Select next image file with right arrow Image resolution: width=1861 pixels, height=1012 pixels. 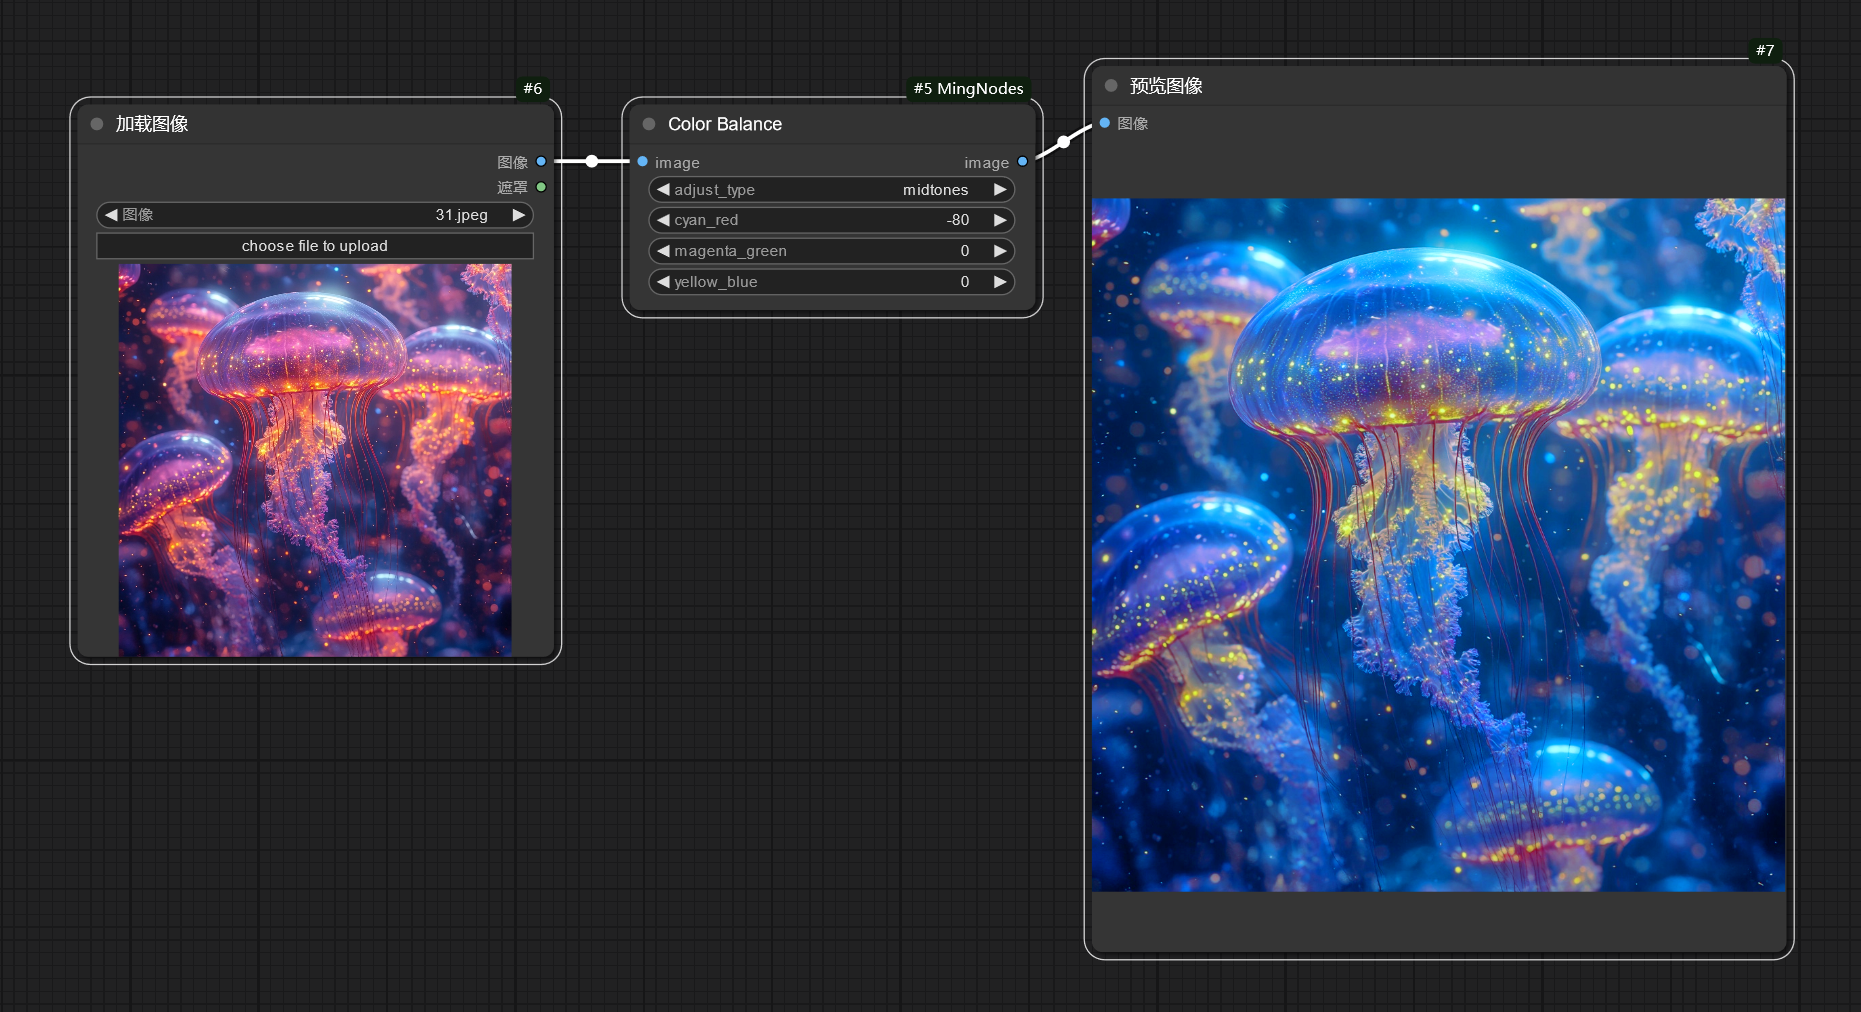(518, 215)
